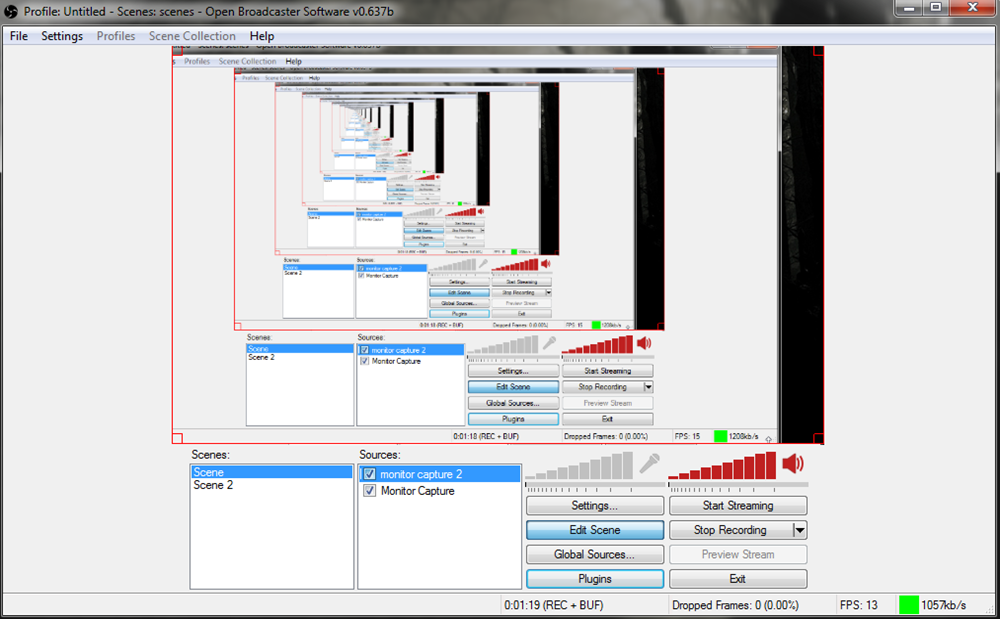Click the '0:01:19 (REC + BUF)' status text
This screenshot has width=1000, height=619.
(554, 605)
